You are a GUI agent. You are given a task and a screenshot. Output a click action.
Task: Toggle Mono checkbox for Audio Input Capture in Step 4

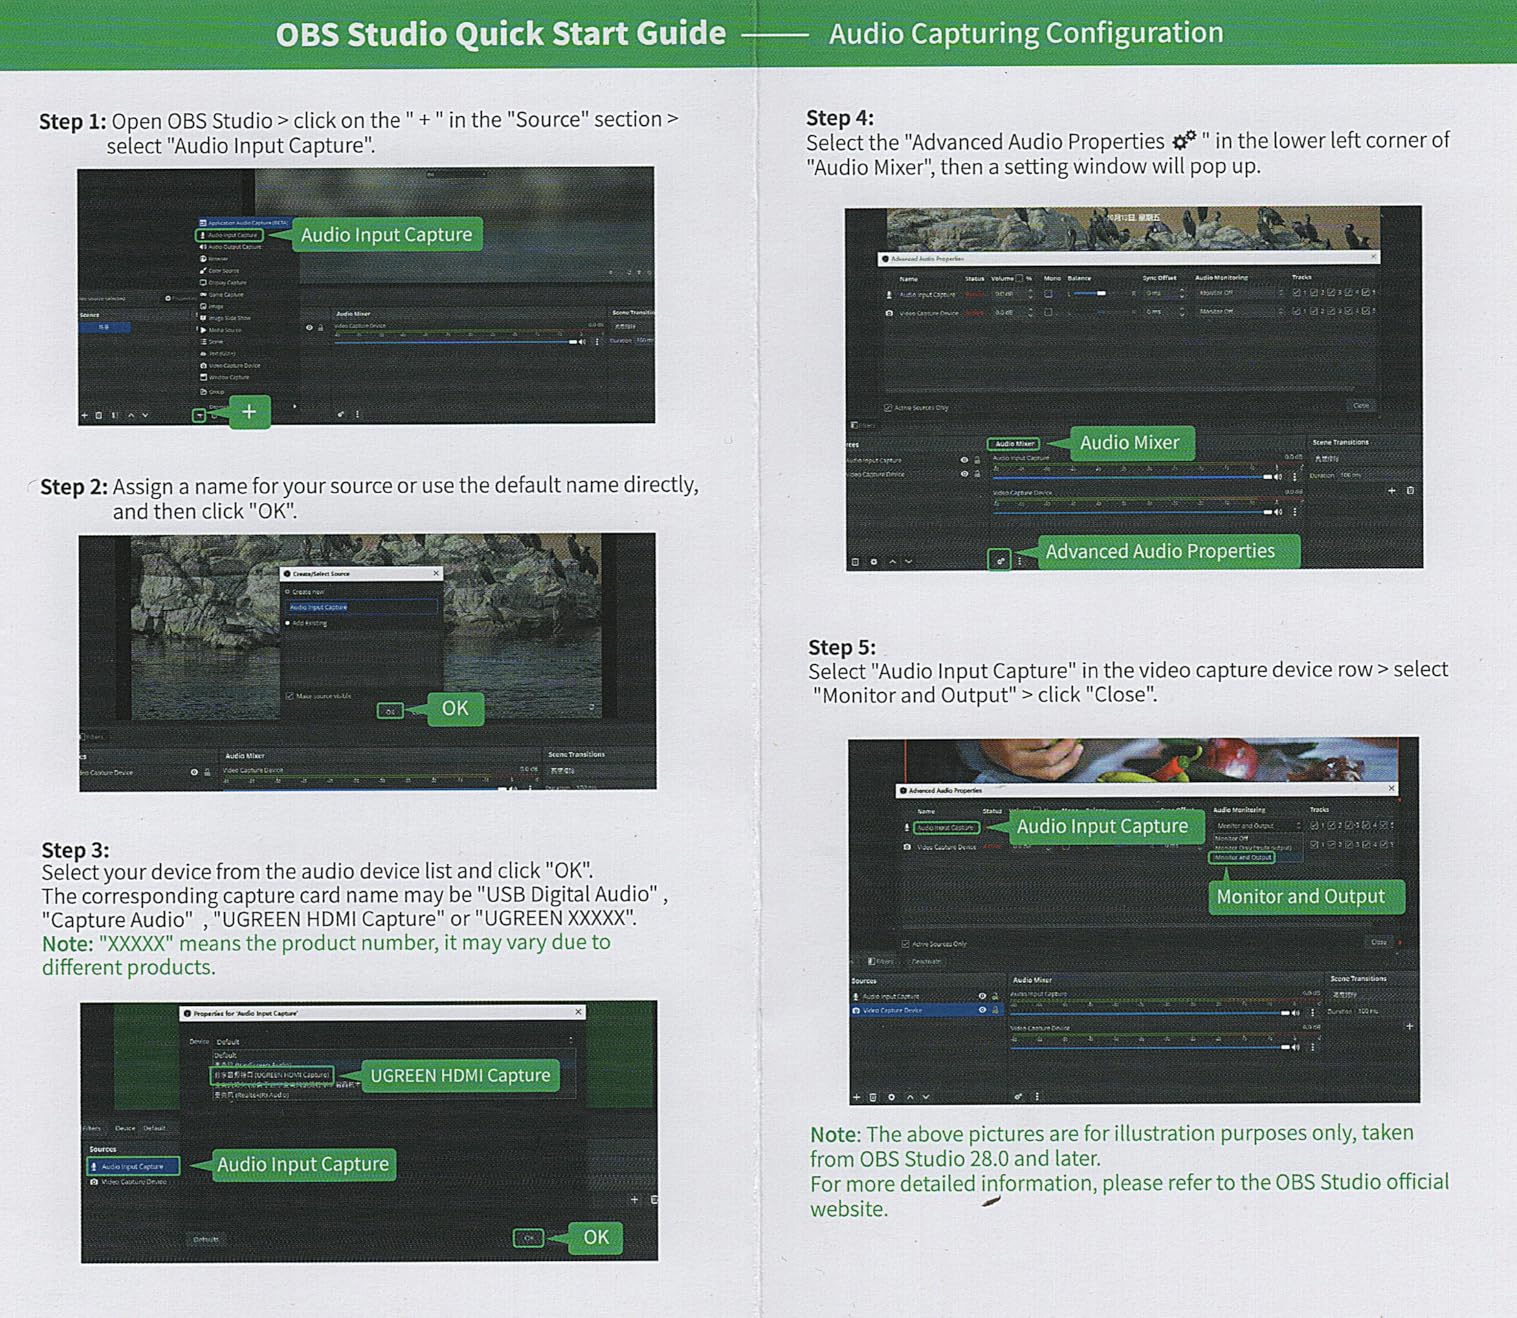coord(1048,294)
